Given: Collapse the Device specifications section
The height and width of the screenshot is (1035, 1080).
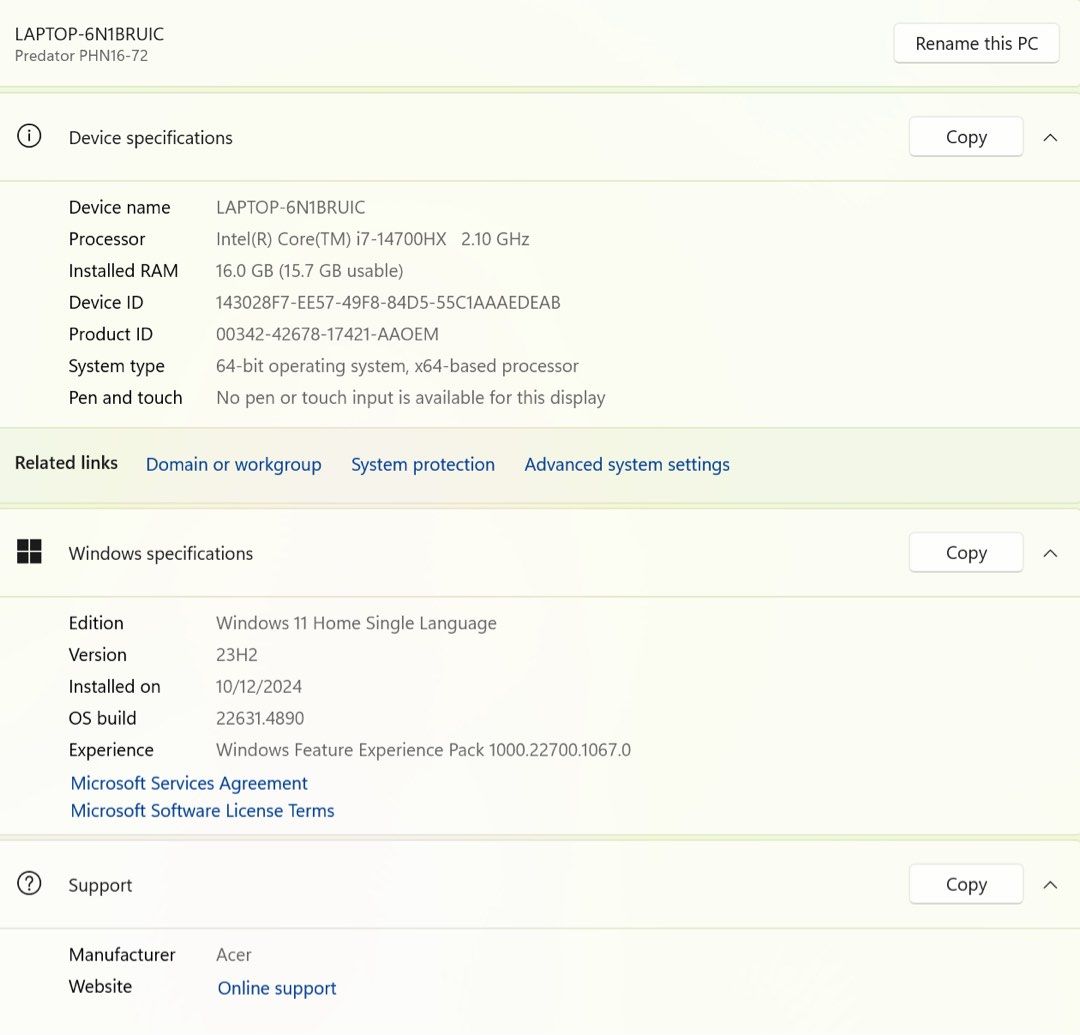Looking at the screenshot, I should click(1050, 138).
